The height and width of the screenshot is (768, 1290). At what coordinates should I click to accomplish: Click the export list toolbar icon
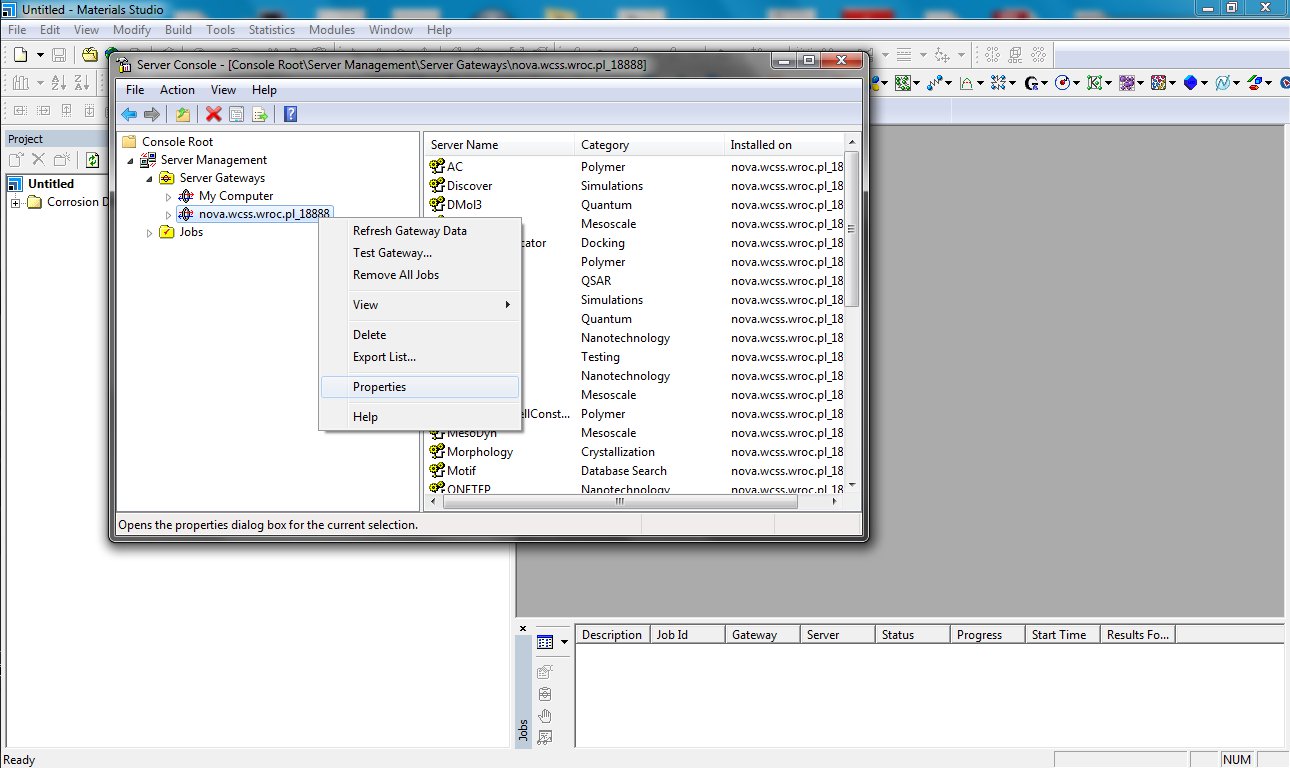pos(260,114)
